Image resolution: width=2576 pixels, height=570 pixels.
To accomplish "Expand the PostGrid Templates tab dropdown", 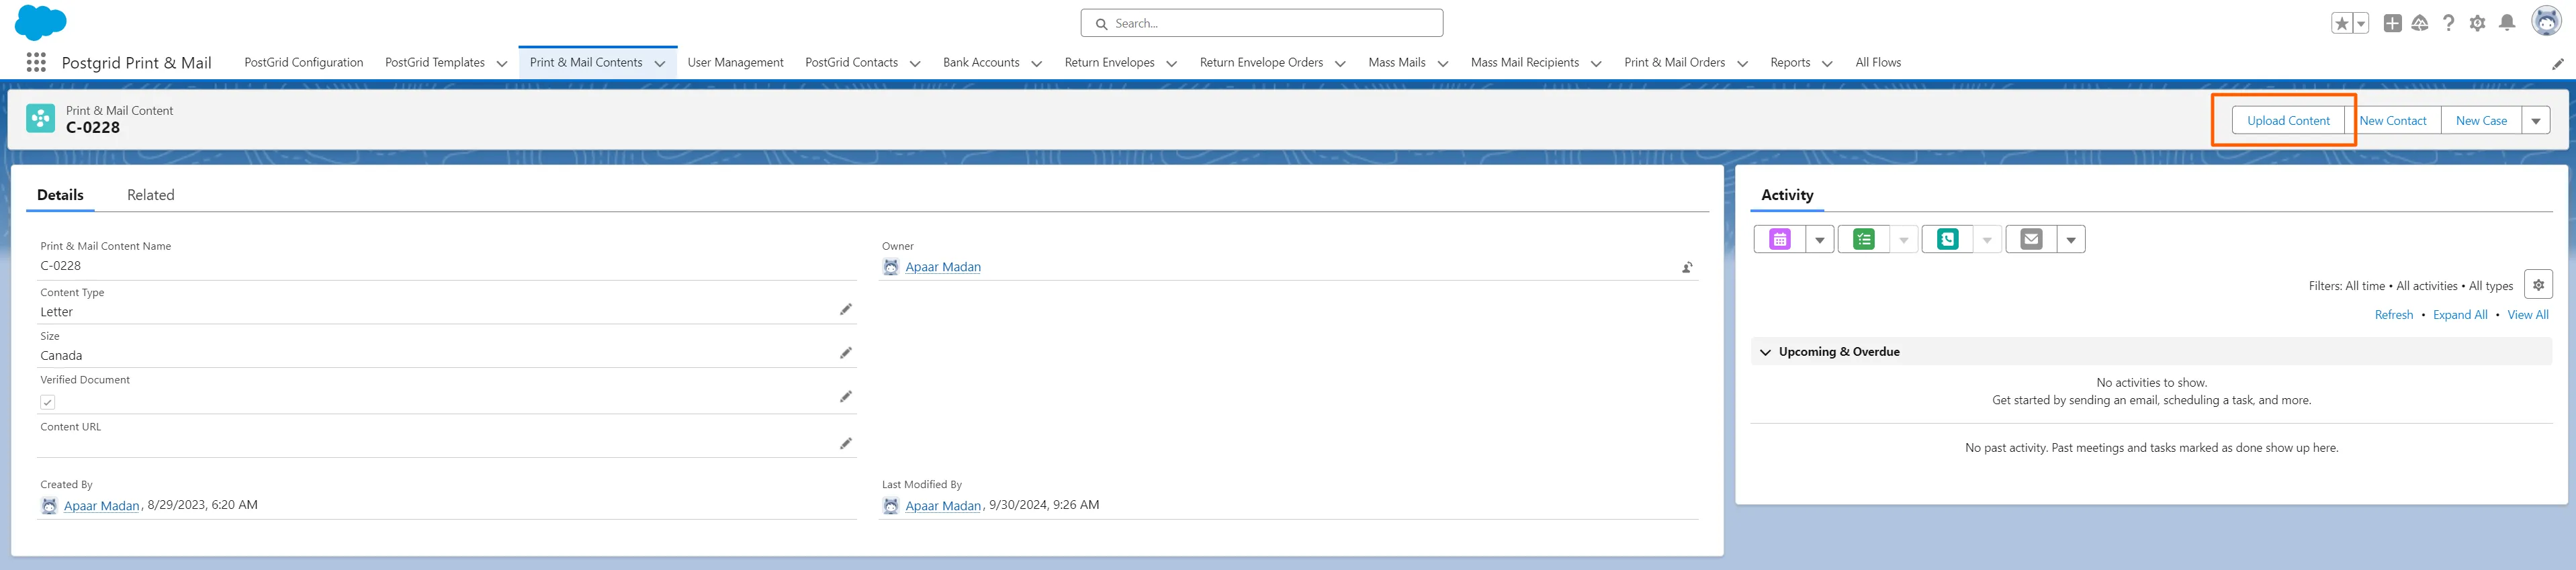I will click(502, 63).
